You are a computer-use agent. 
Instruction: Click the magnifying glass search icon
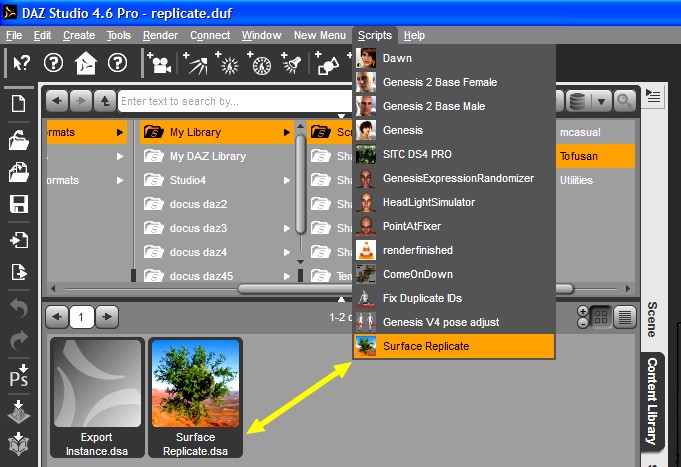(624, 101)
